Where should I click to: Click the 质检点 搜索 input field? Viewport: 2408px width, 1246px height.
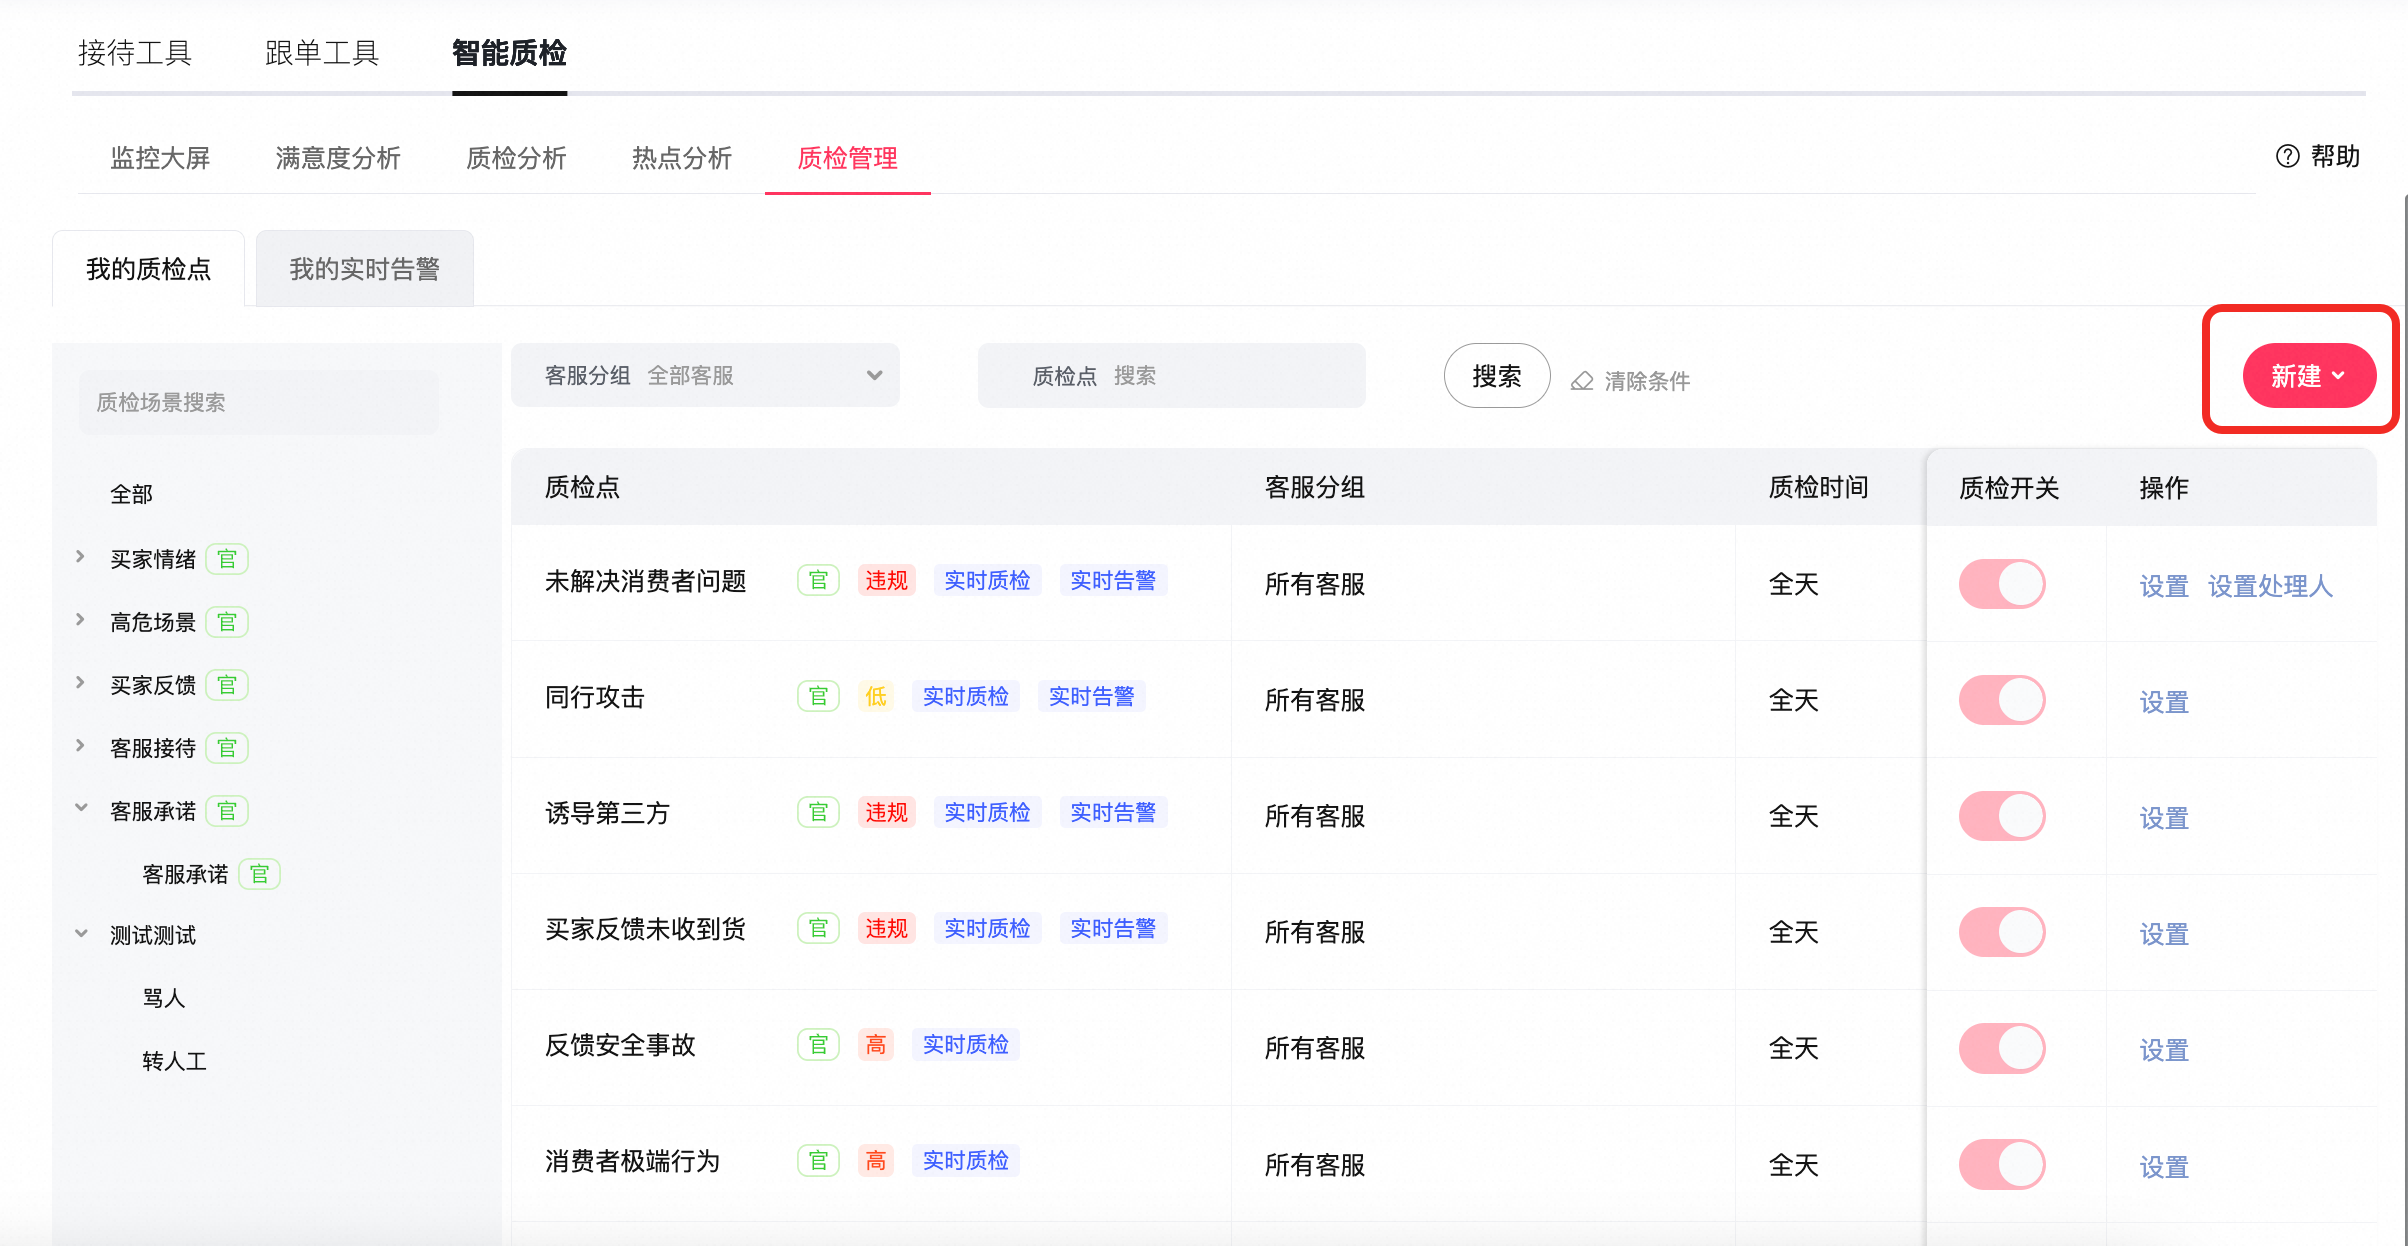point(1171,376)
